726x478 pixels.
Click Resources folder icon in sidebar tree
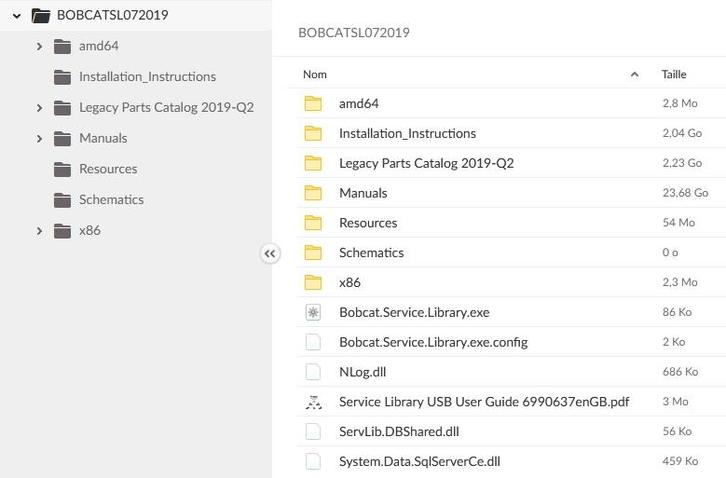[x=62, y=169]
